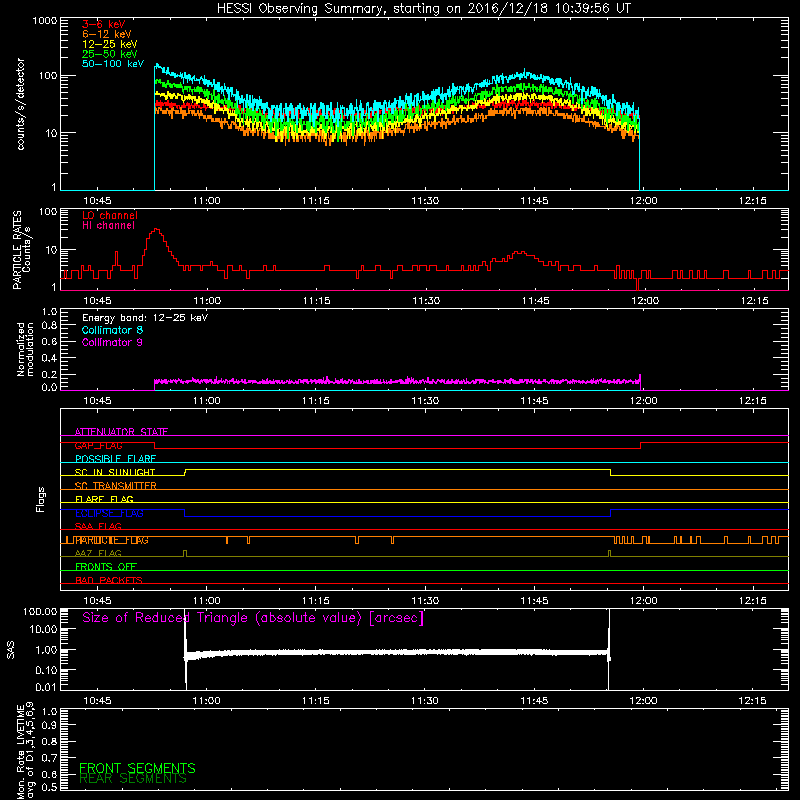Click the FLARE_FLAG label
This screenshot has height=800, width=800.
[x=104, y=499]
